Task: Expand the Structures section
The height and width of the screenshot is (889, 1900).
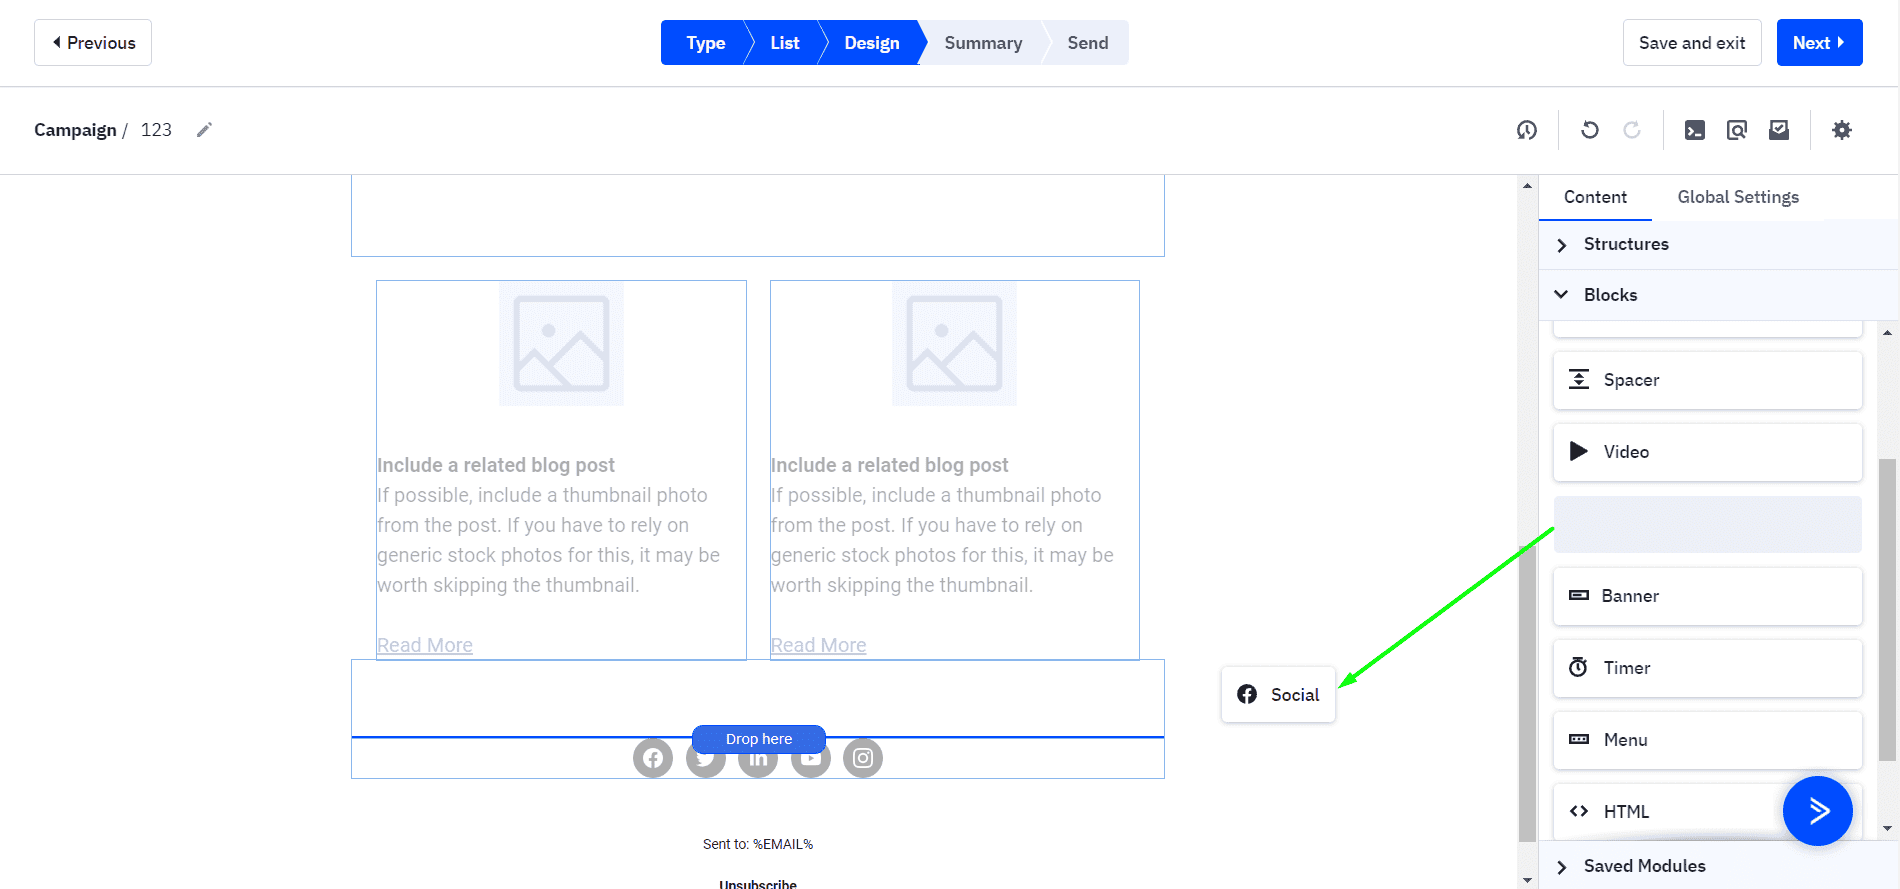Action: [x=1625, y=244]
